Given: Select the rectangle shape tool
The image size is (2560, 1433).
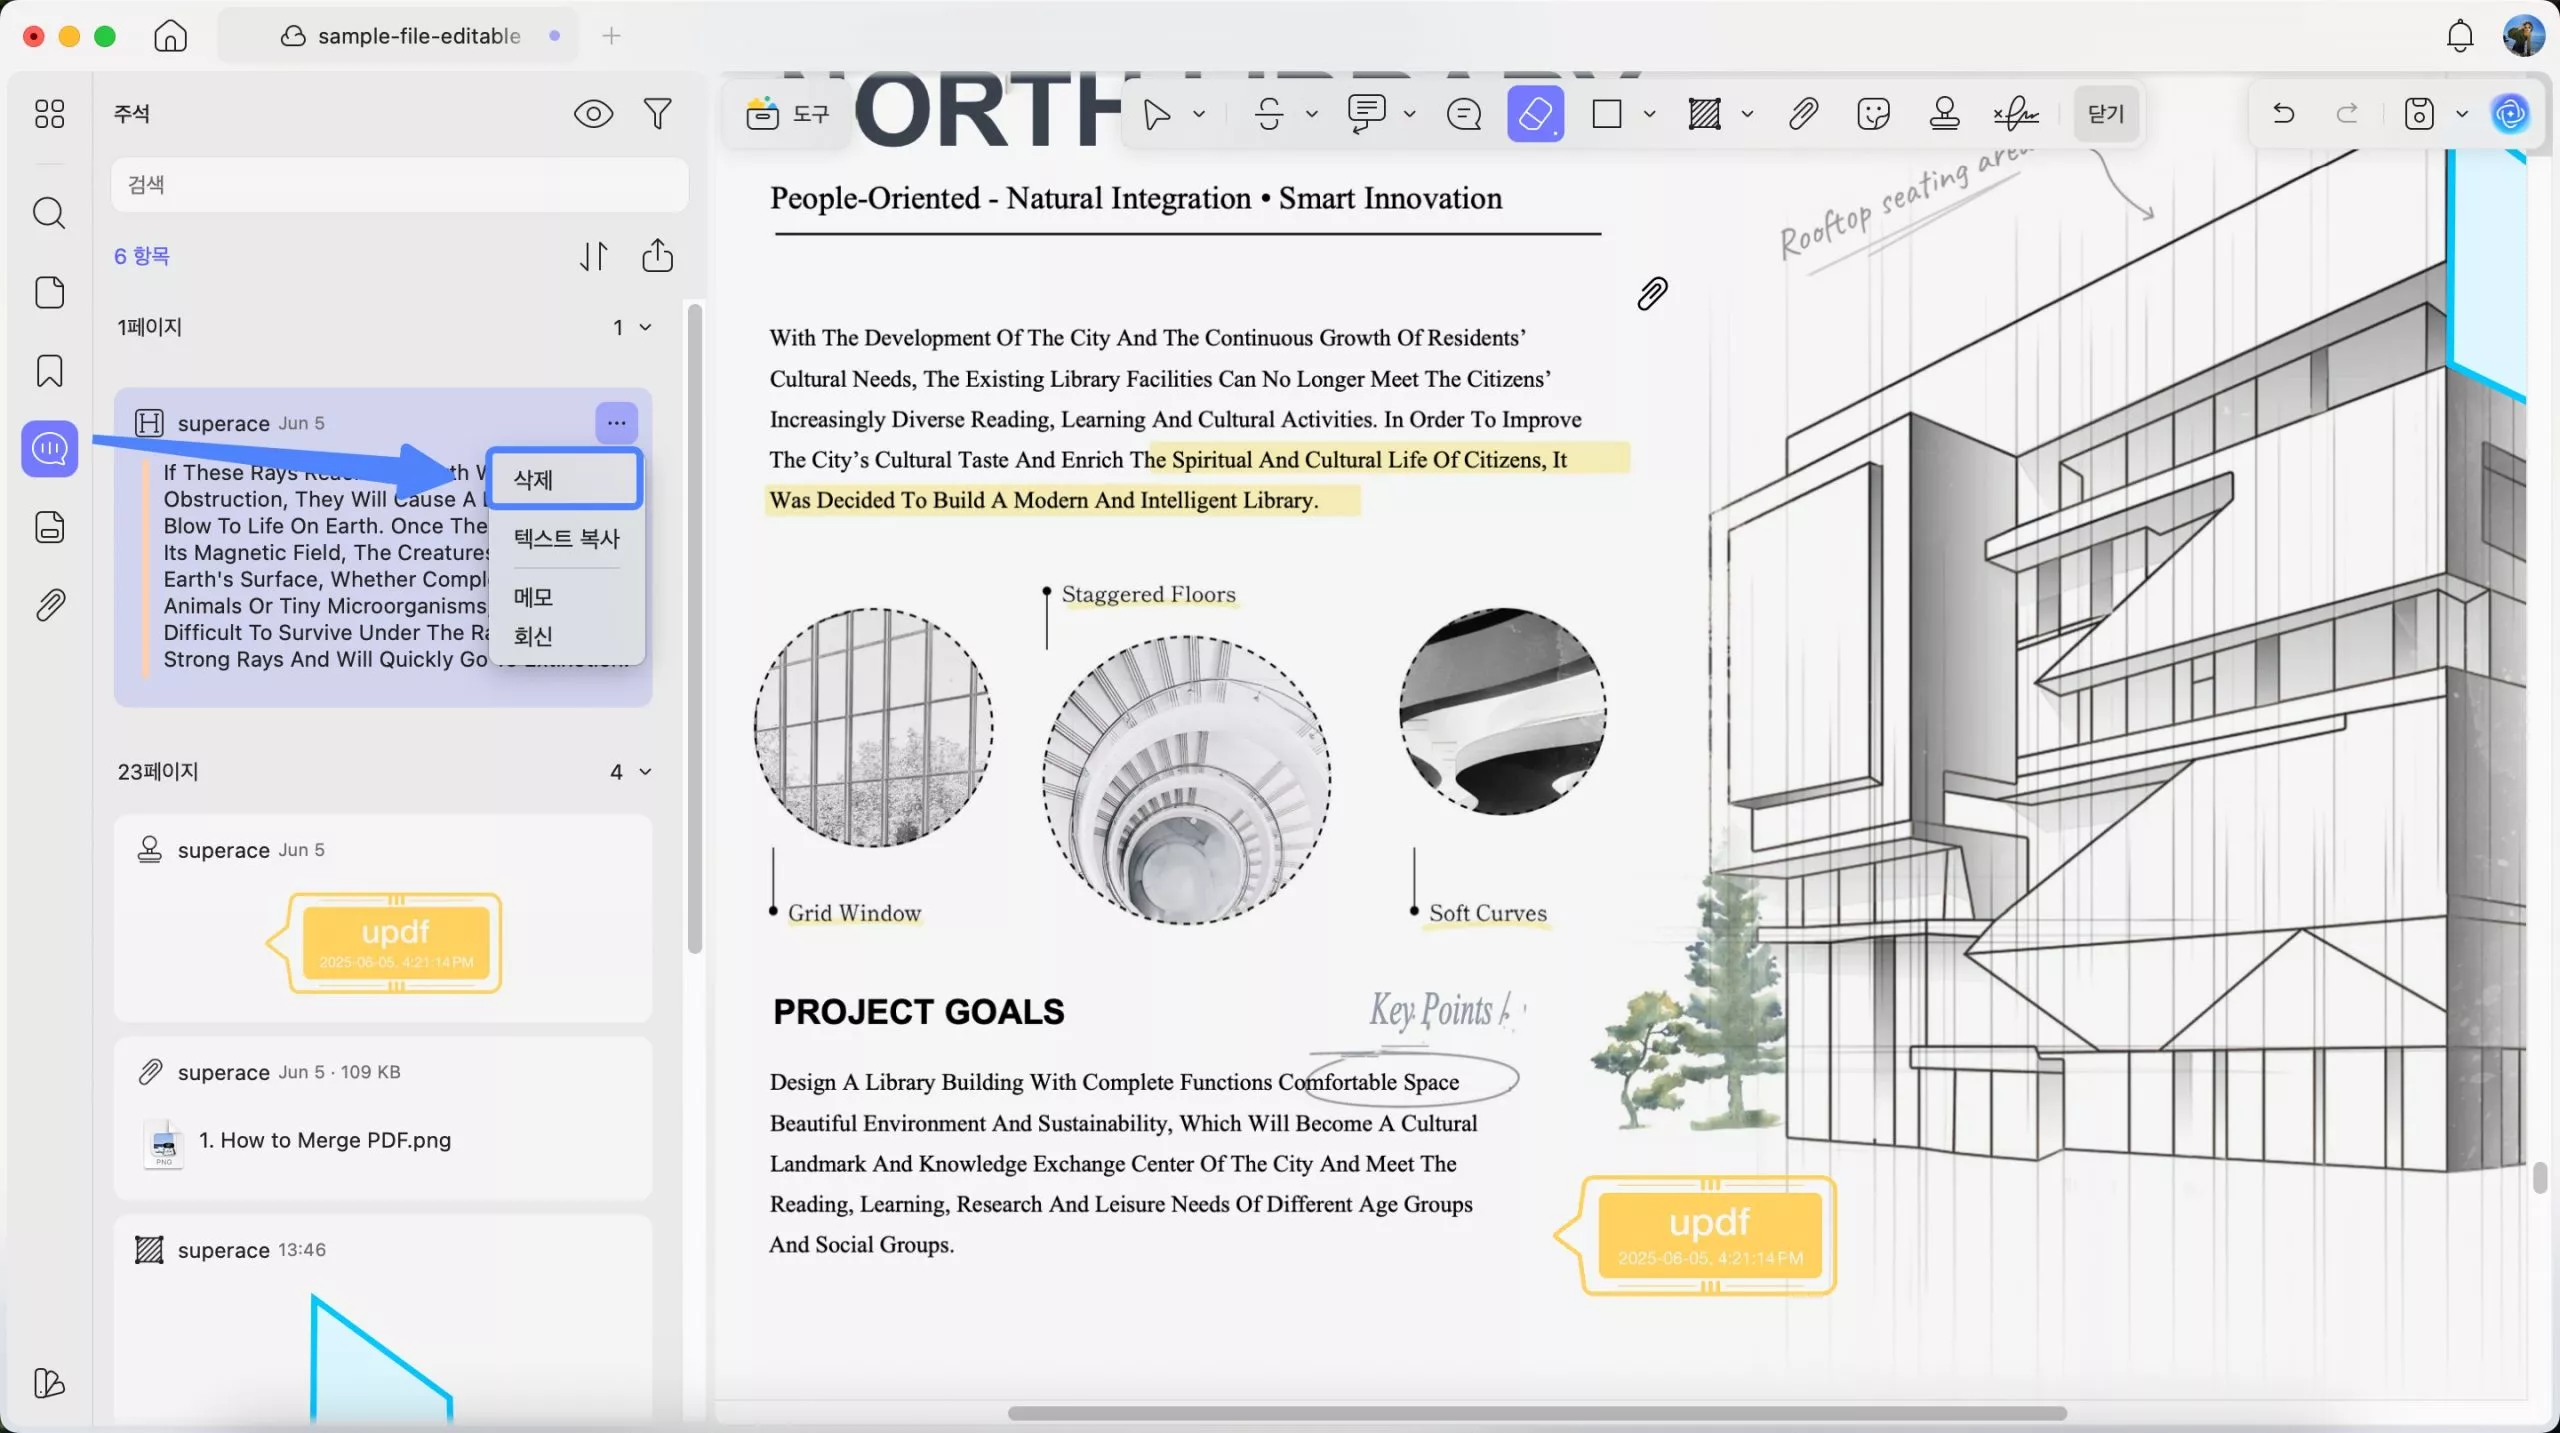Looking at the screenshot, I should (x=1606, y=114).
